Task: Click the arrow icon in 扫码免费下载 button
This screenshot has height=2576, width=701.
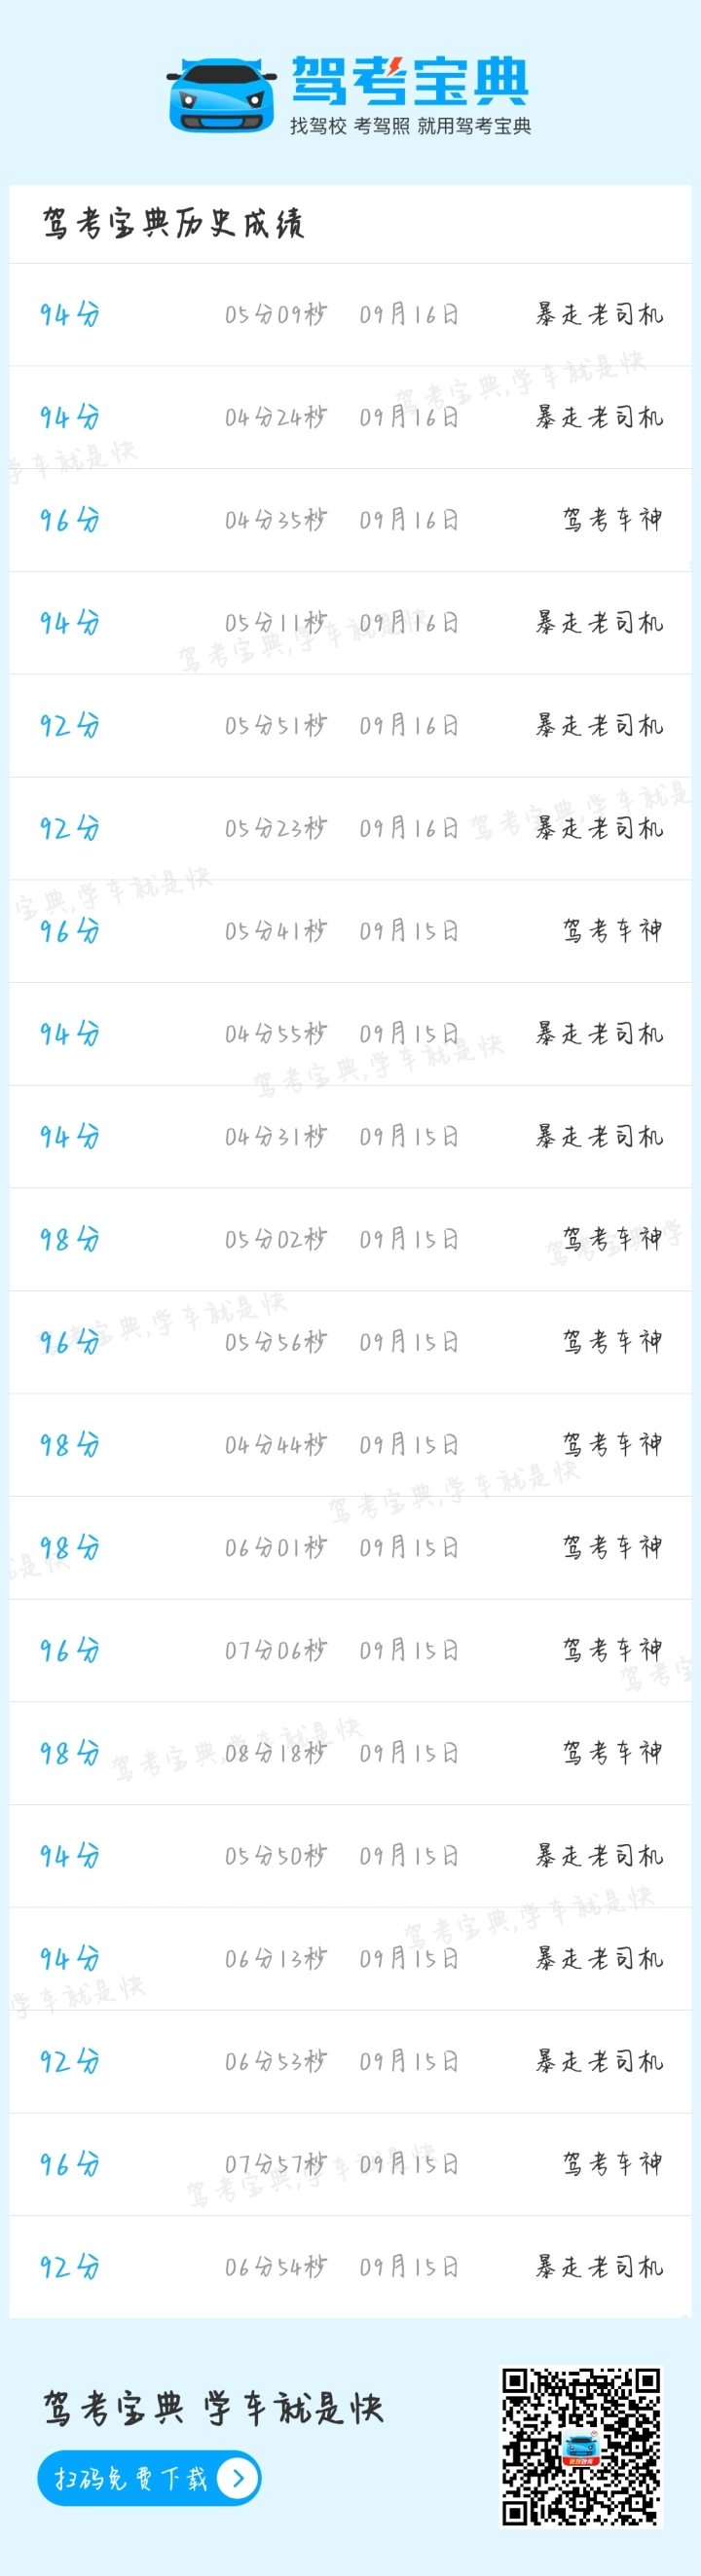Action: click(x=238, y=2478)
